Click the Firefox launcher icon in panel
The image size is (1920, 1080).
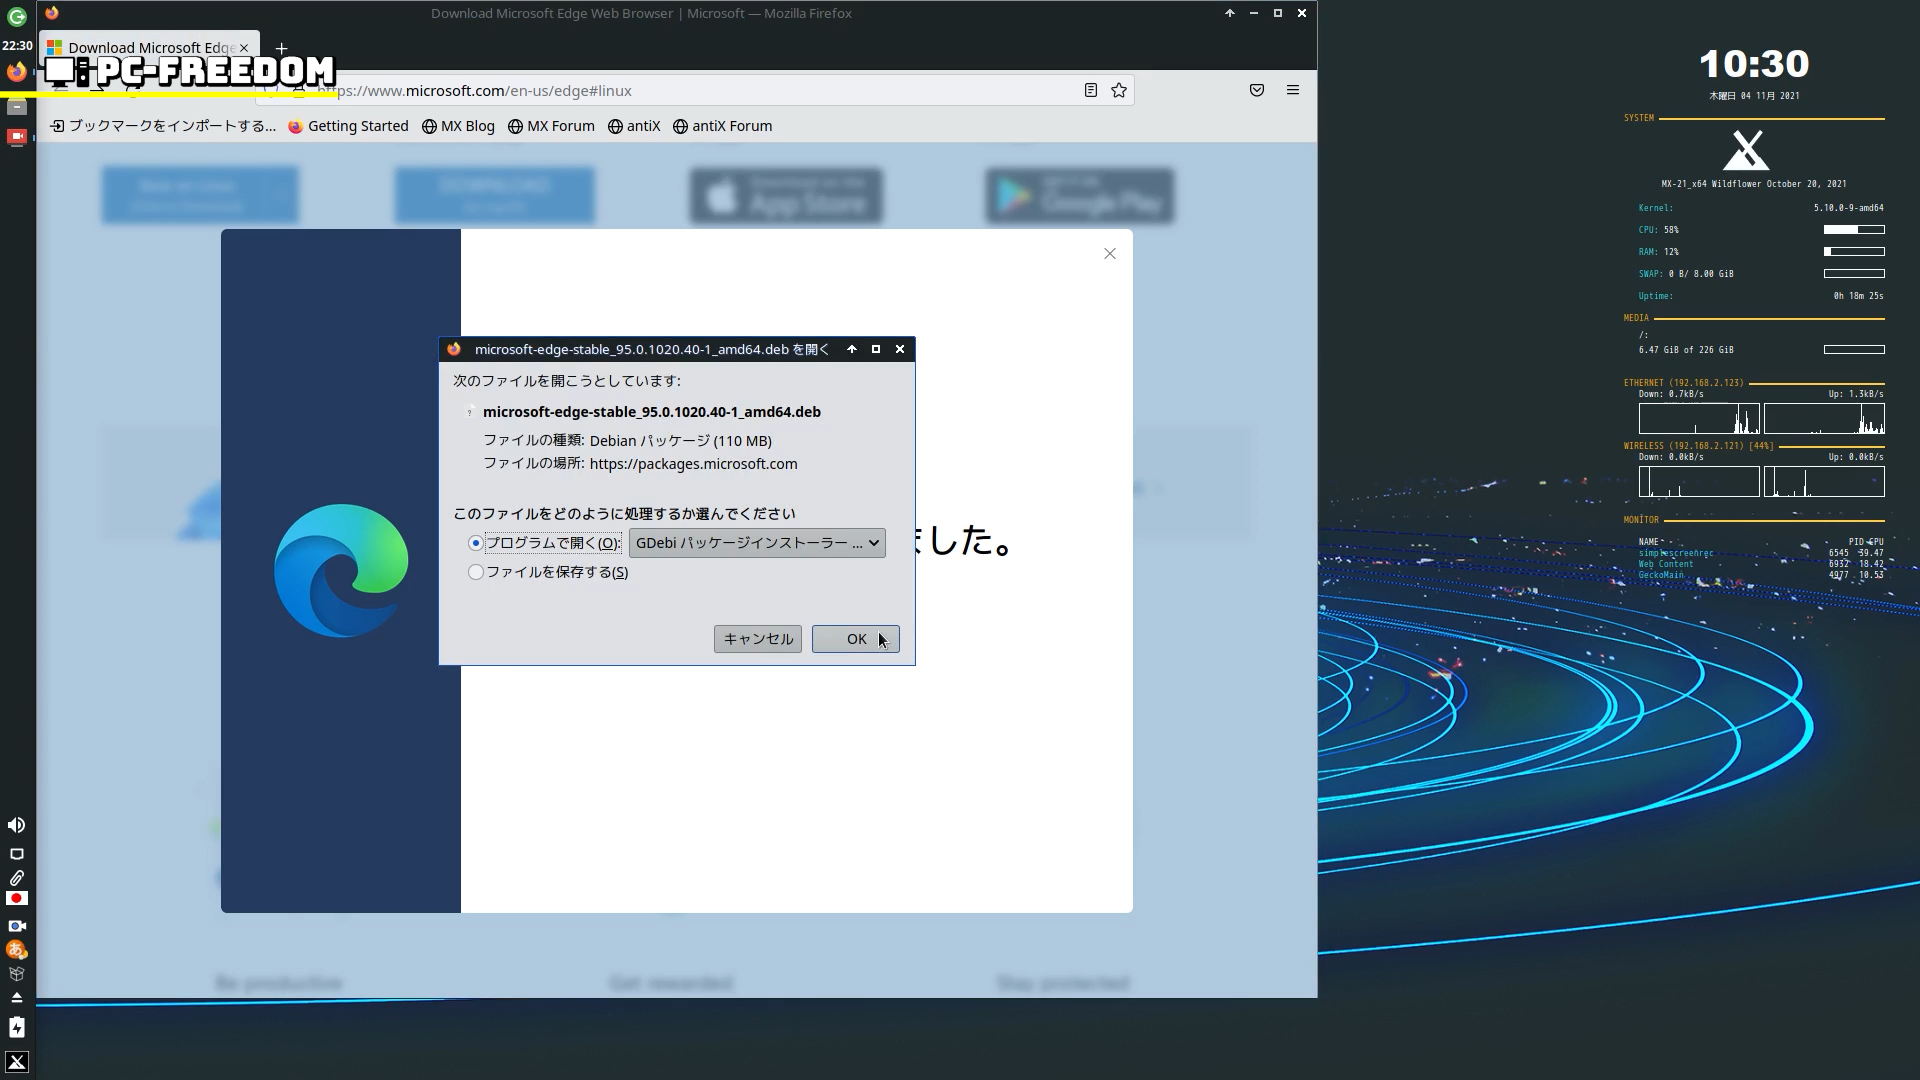17,72
